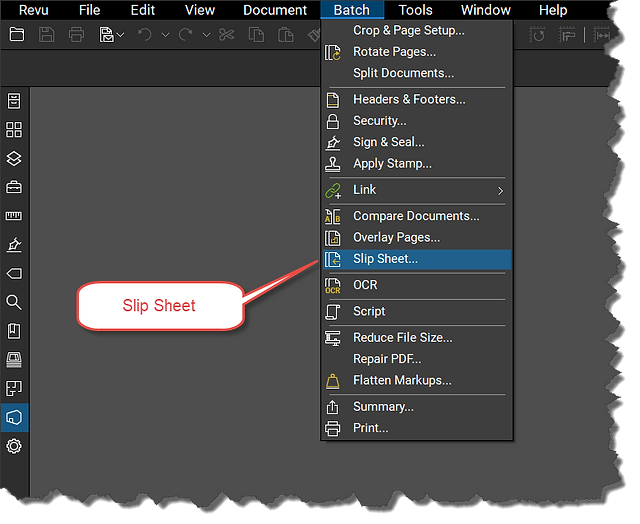Open the Tool Chest panel icon
This screenshot has width=640, height=524.
[x=14, y=187]
